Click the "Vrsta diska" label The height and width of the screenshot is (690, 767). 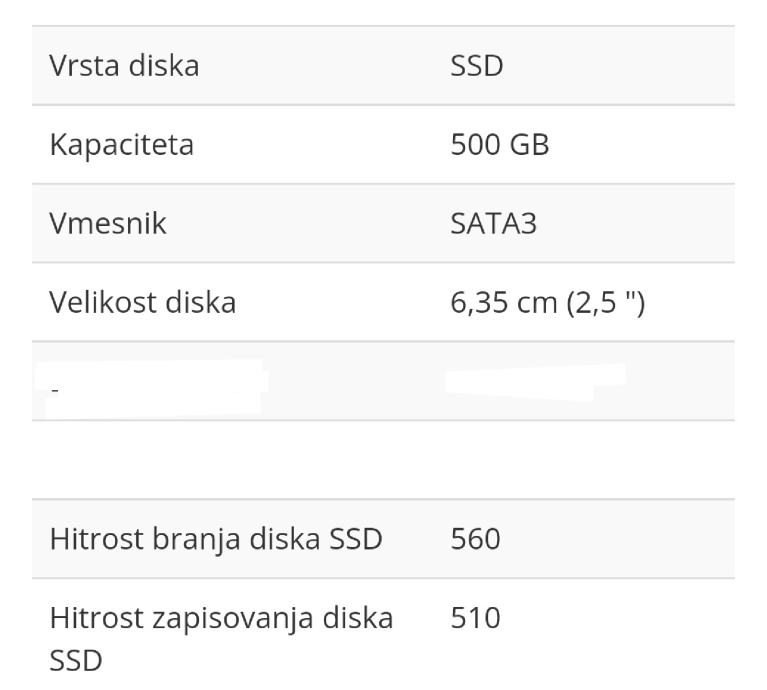click(124, 67)
